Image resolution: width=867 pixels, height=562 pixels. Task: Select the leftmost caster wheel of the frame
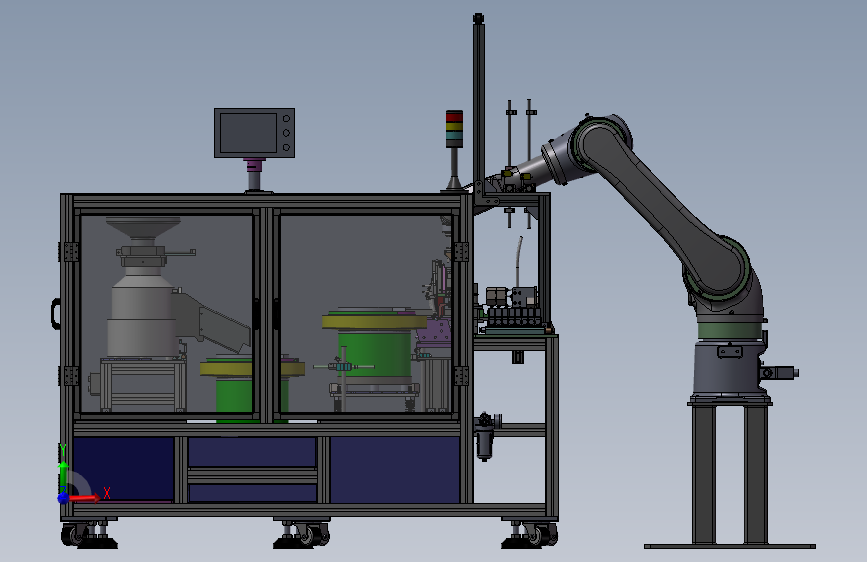[x=74, y=535]
